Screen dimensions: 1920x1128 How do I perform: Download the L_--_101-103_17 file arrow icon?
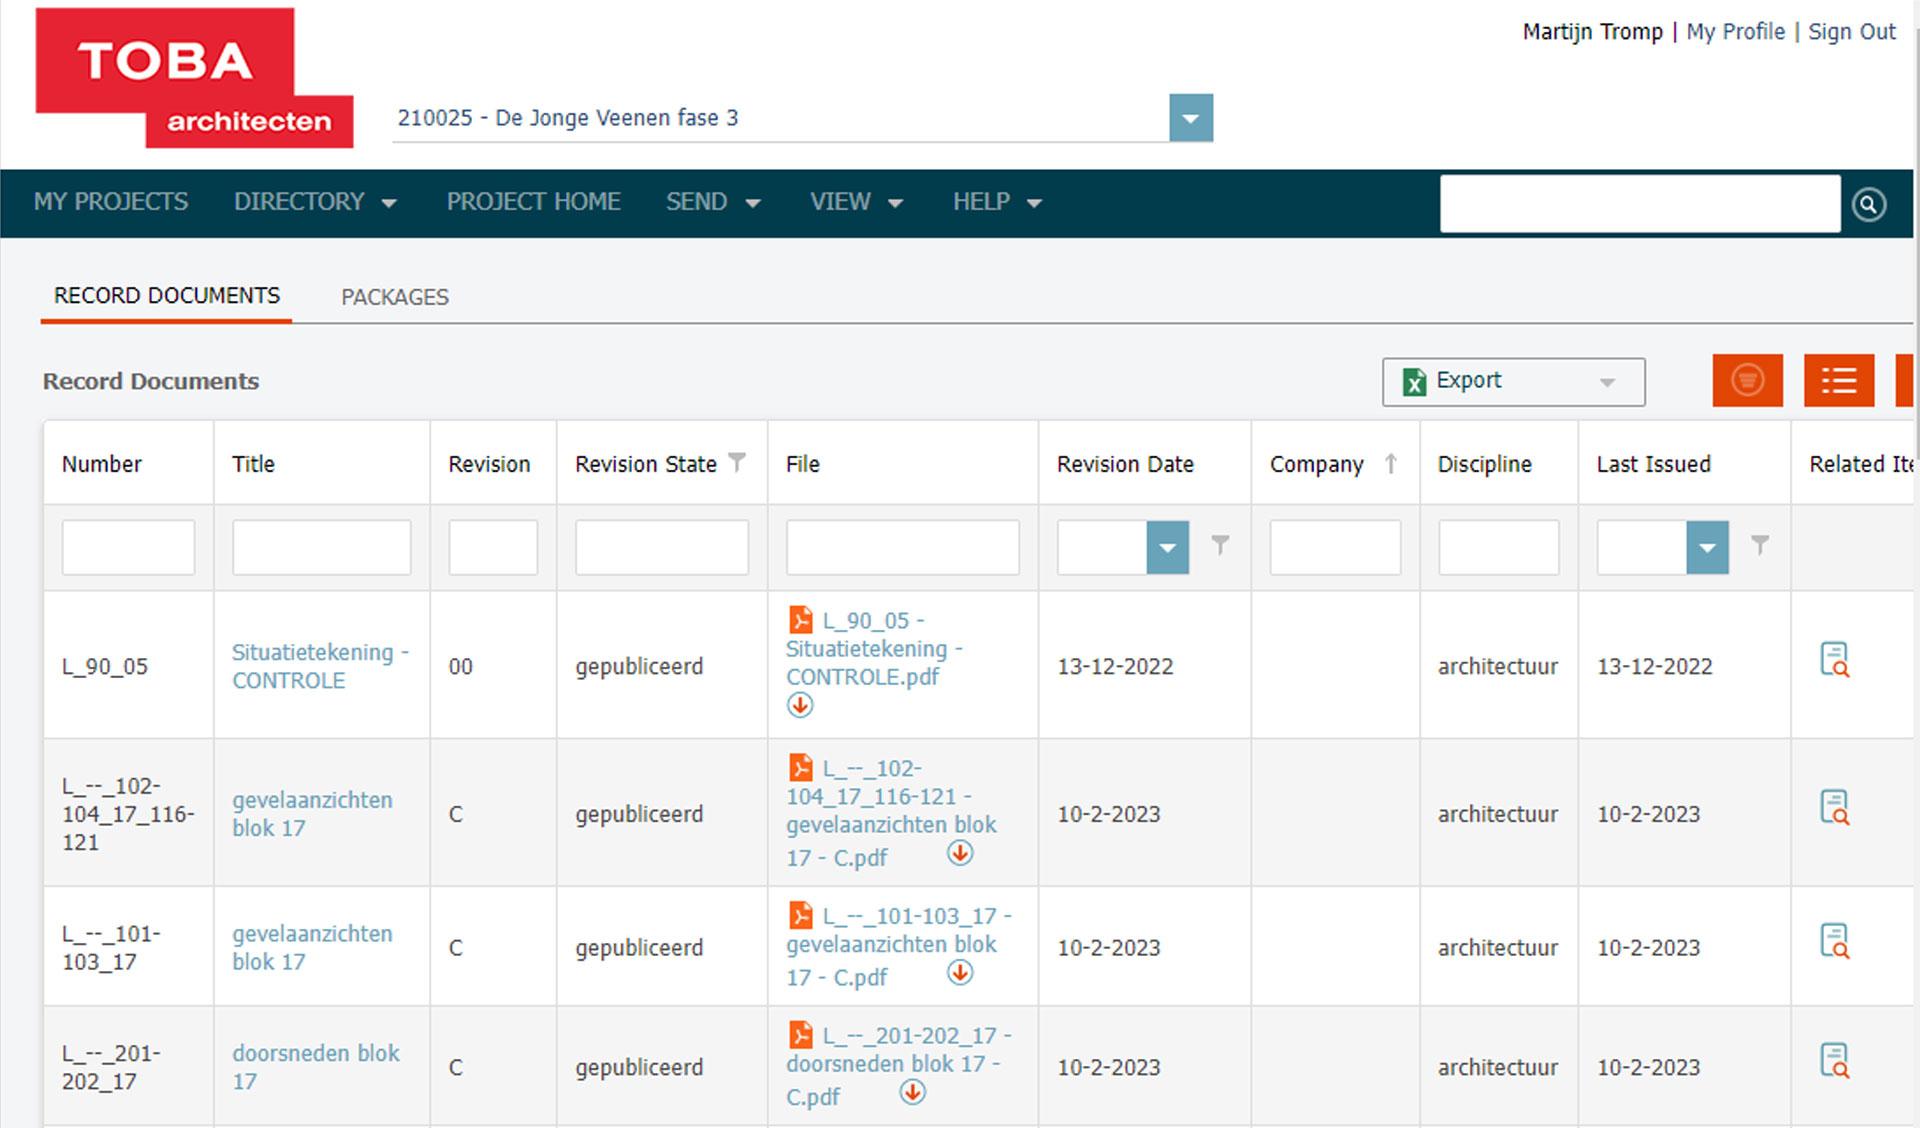coord(960,973)
